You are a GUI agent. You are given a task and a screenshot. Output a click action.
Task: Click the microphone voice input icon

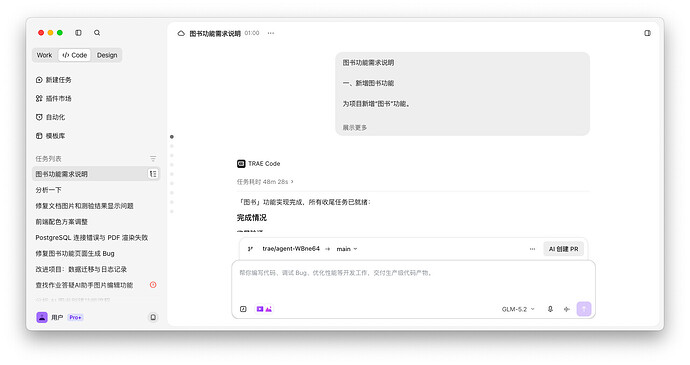[x=550, y=309]
